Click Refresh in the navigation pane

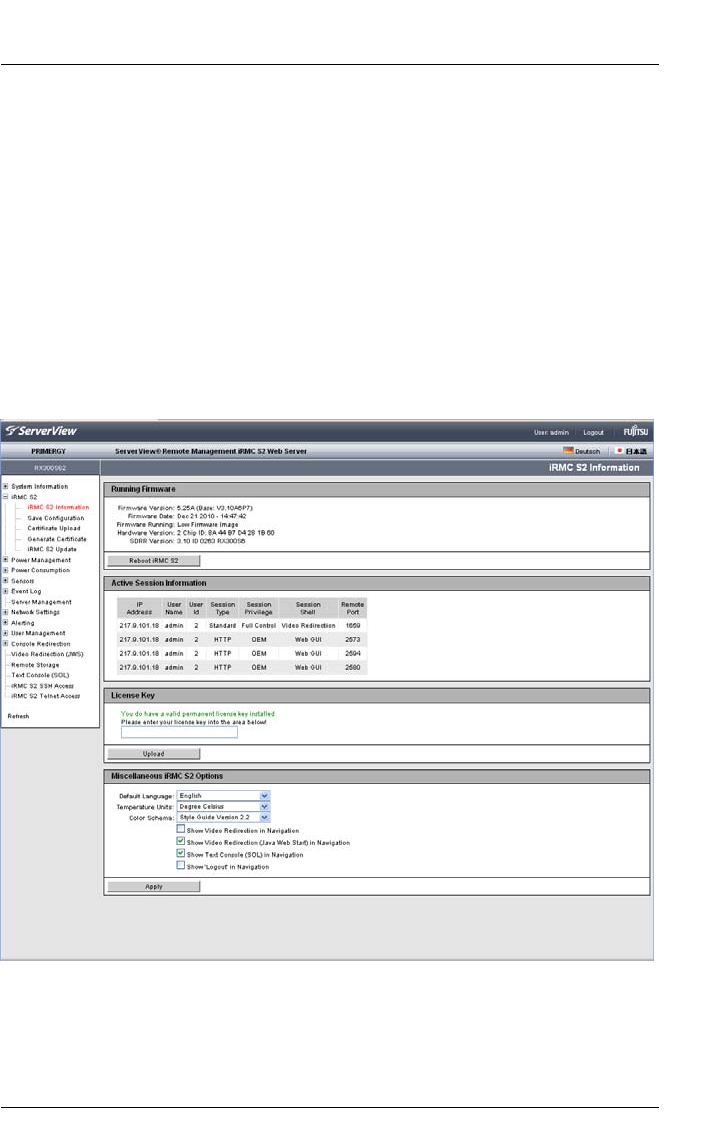18,716
